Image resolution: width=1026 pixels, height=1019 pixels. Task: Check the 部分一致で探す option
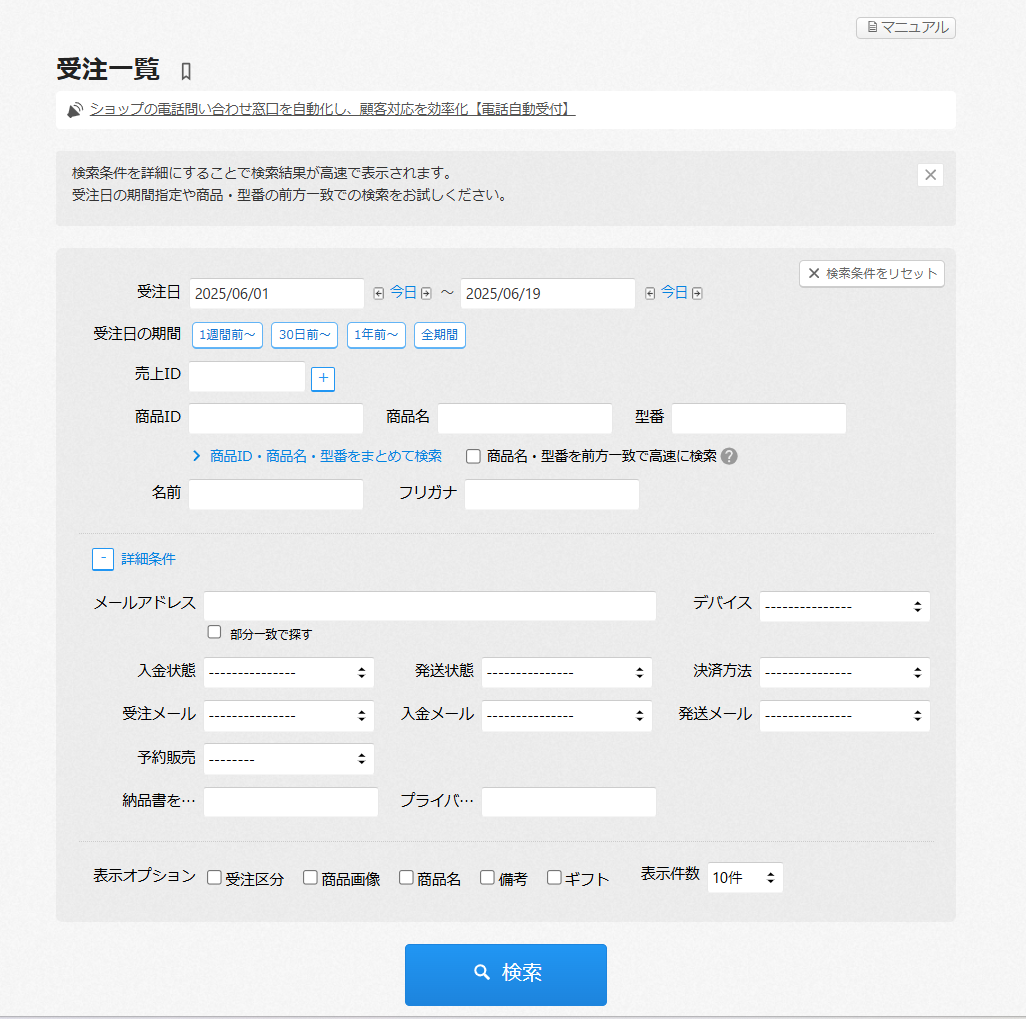click(x=214, y=632)
